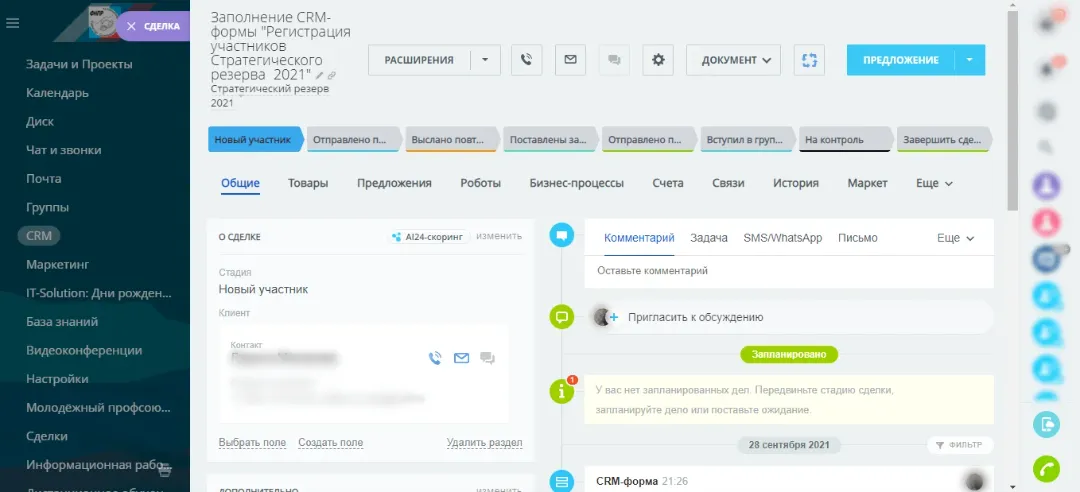
Task: Open Календарь in sidebar
Action: [x=57, y=93]
